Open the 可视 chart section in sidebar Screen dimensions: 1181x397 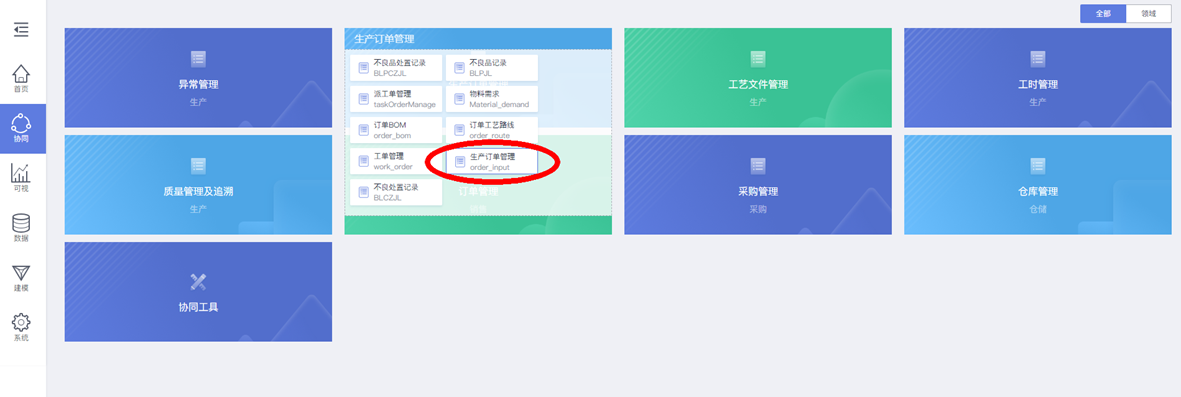coord(21,178)
